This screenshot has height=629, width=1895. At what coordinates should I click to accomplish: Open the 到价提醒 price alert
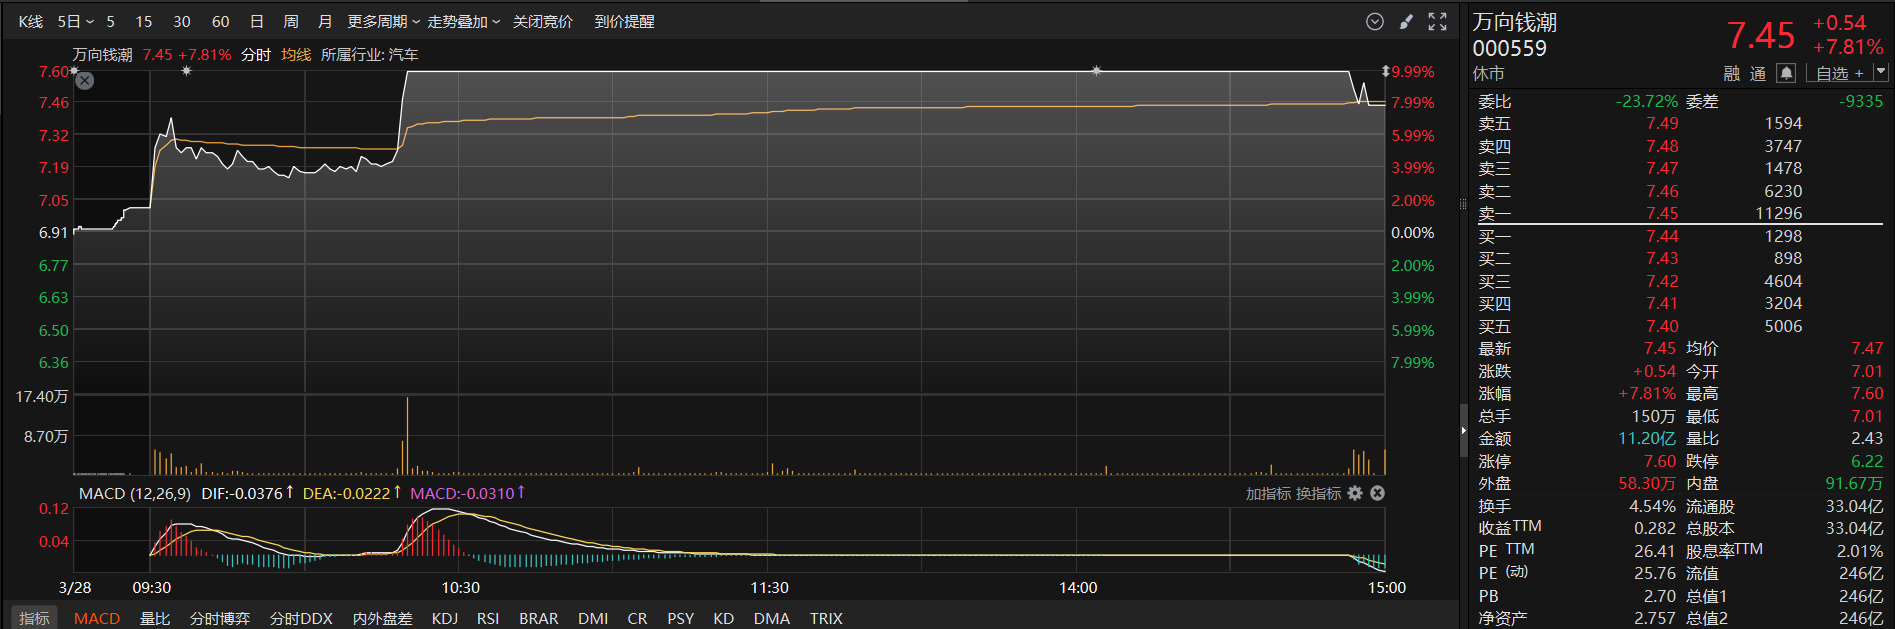tap(624, 21)
